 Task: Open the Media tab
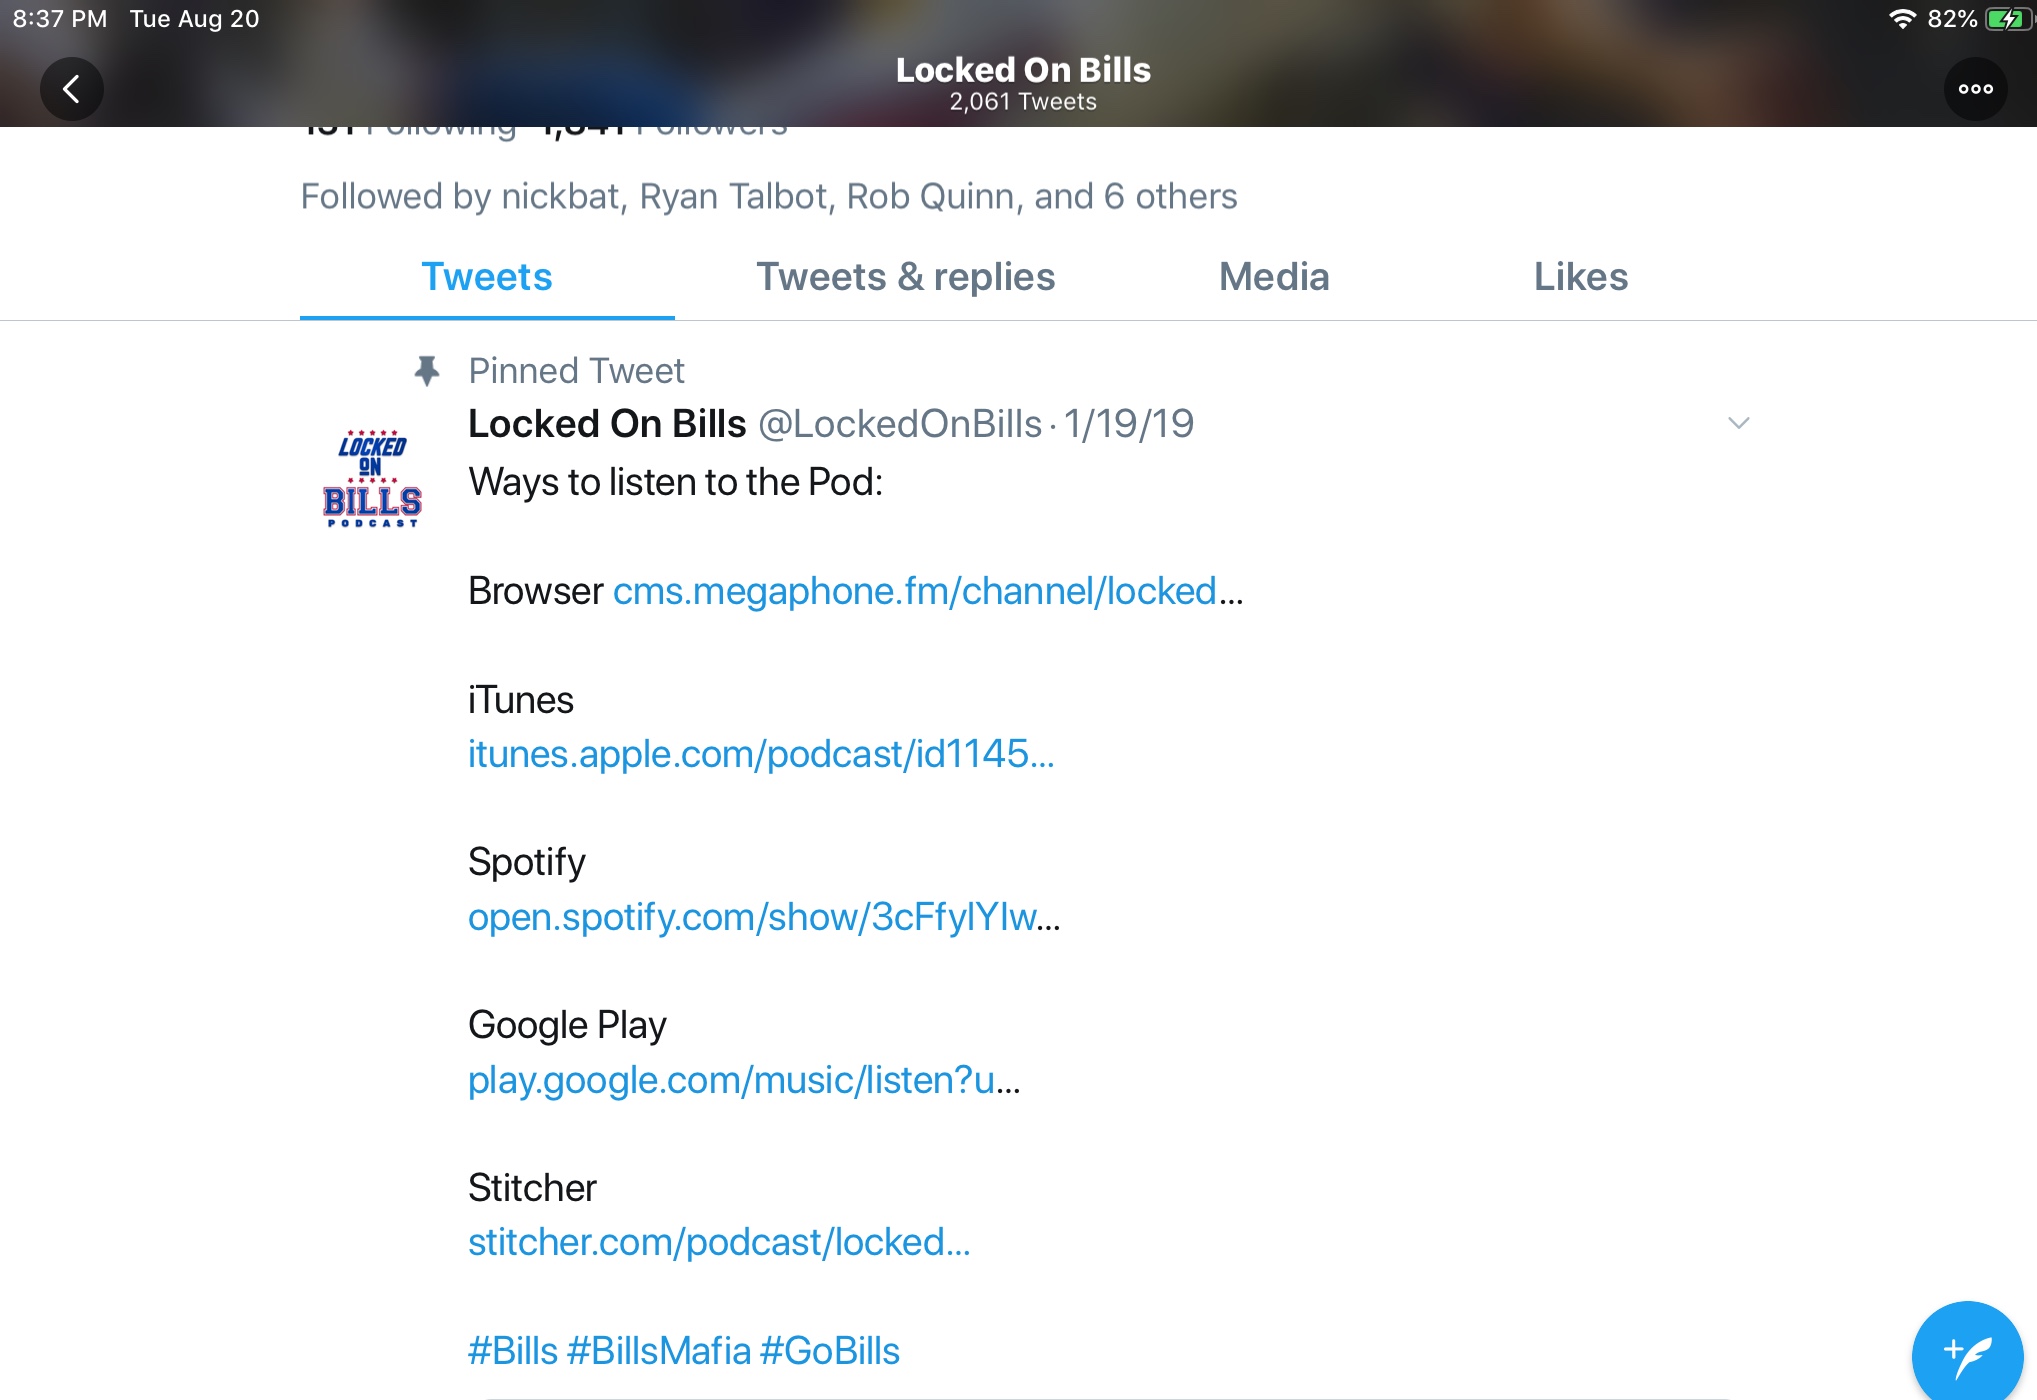click(1274, 277)
